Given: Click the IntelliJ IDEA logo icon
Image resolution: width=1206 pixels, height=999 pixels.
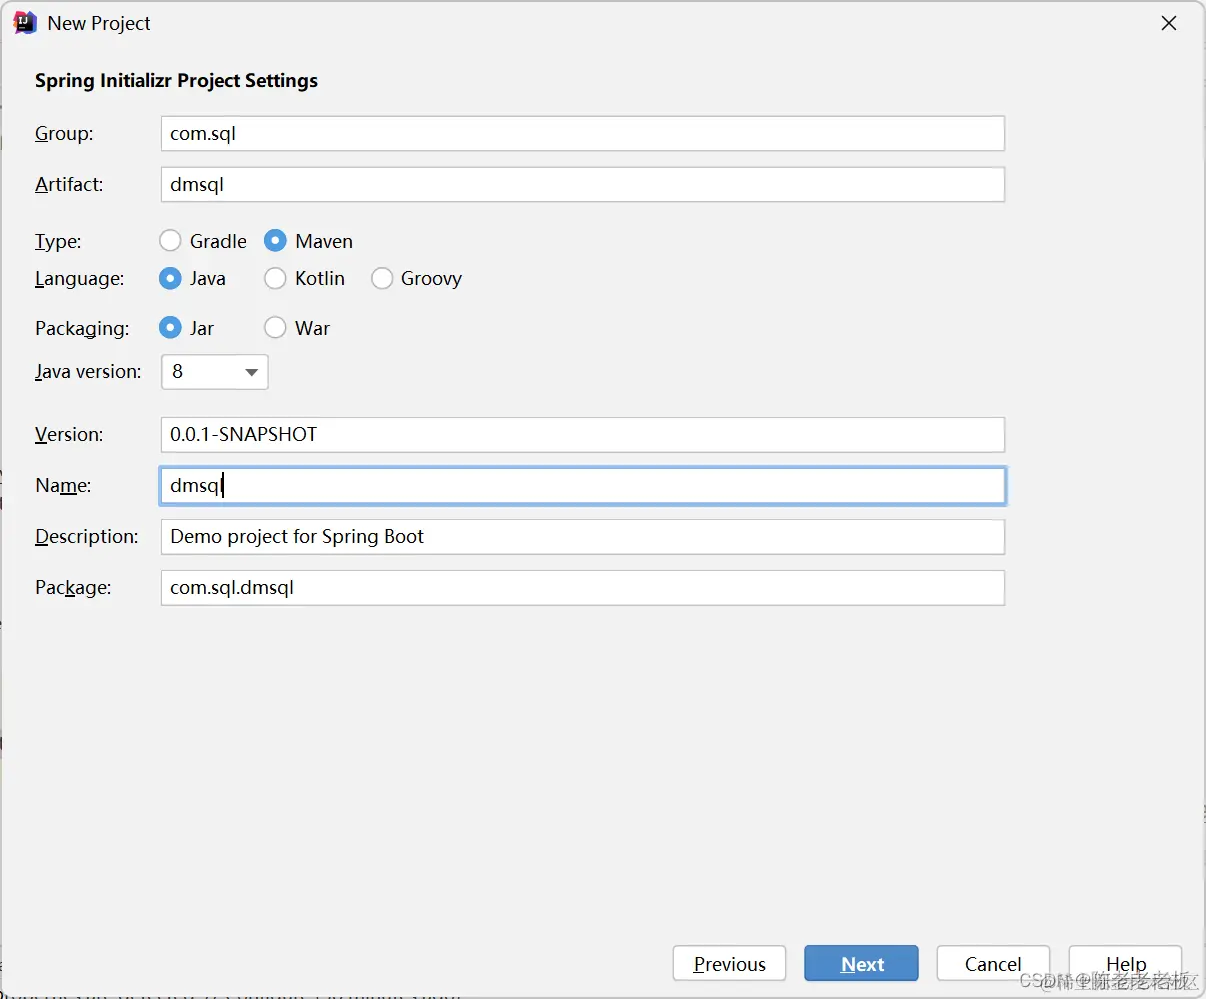Looking at the screenshot, I should click(x=25, y=23).
